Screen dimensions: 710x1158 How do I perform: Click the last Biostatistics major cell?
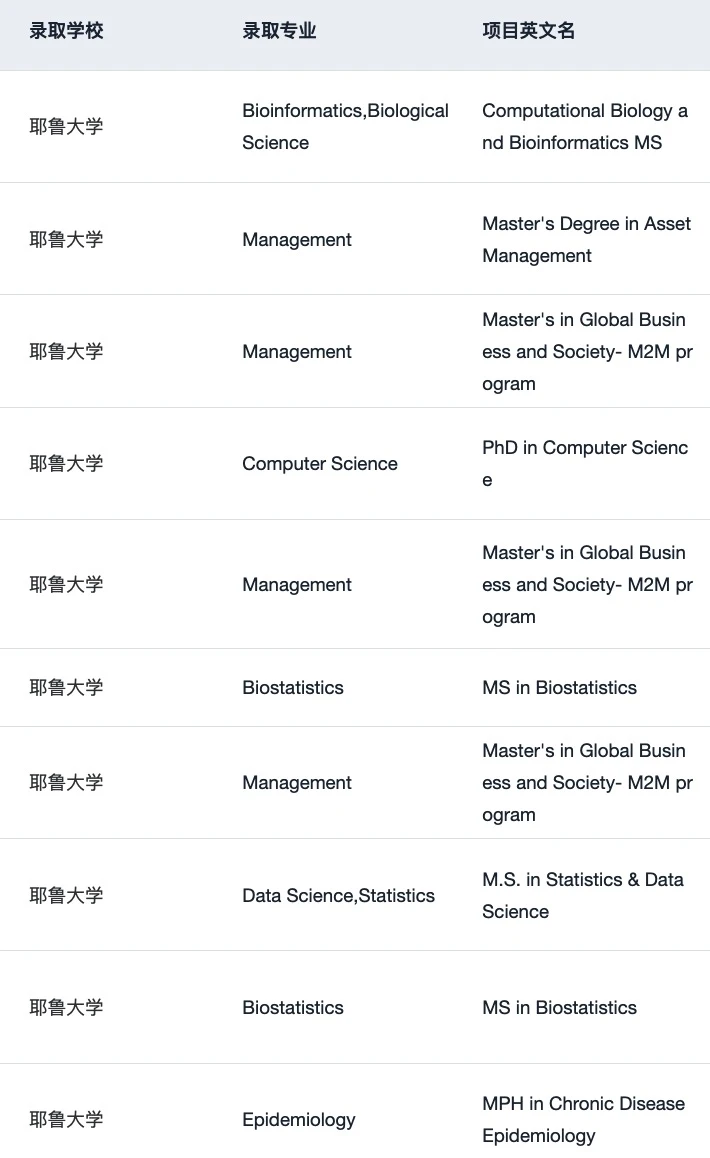coord(293,1008)
